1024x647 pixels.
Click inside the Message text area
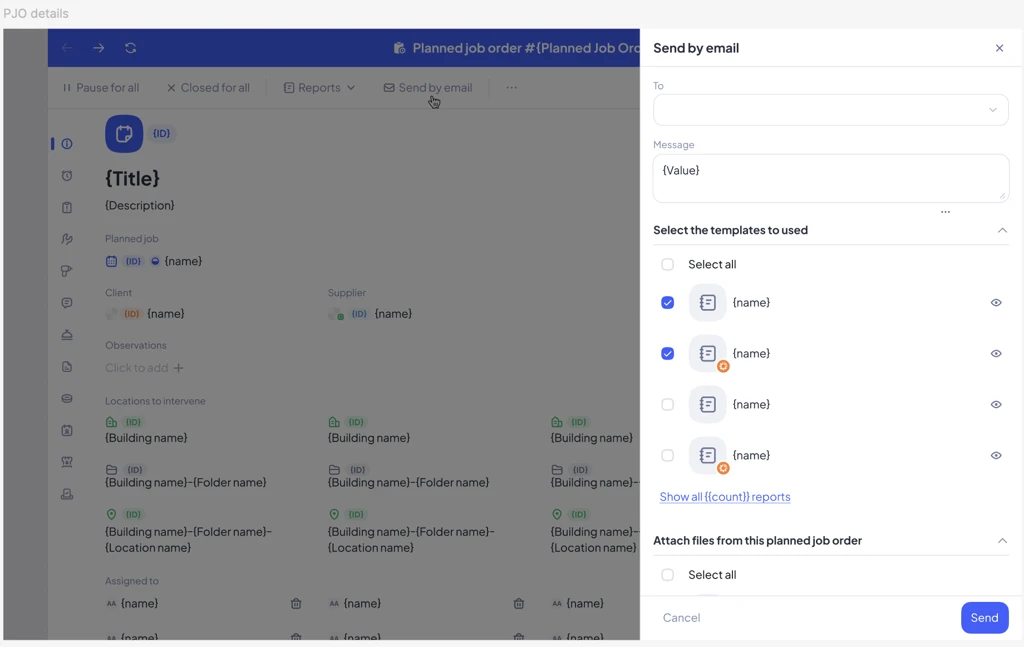point(831,178)
